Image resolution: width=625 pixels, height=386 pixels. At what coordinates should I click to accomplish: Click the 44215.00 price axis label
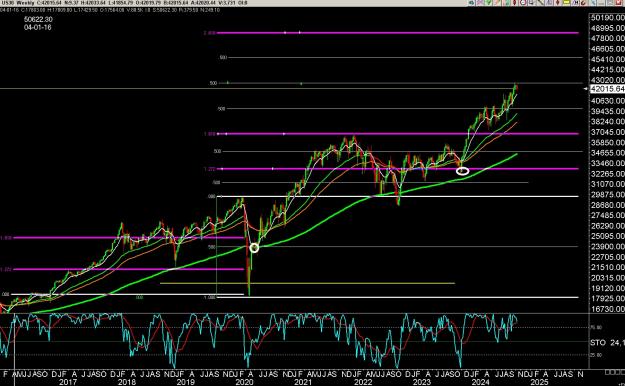pos(608,69)
